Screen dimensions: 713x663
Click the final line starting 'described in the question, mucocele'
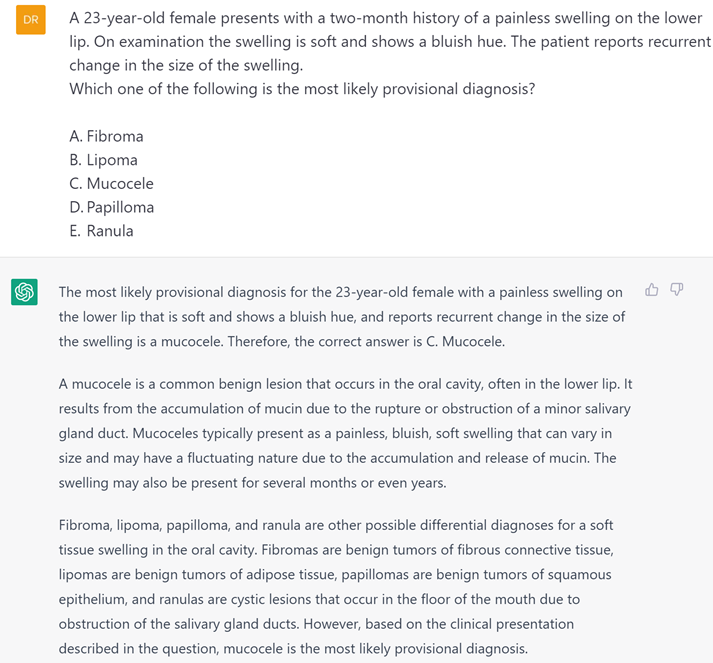point(292,649)
